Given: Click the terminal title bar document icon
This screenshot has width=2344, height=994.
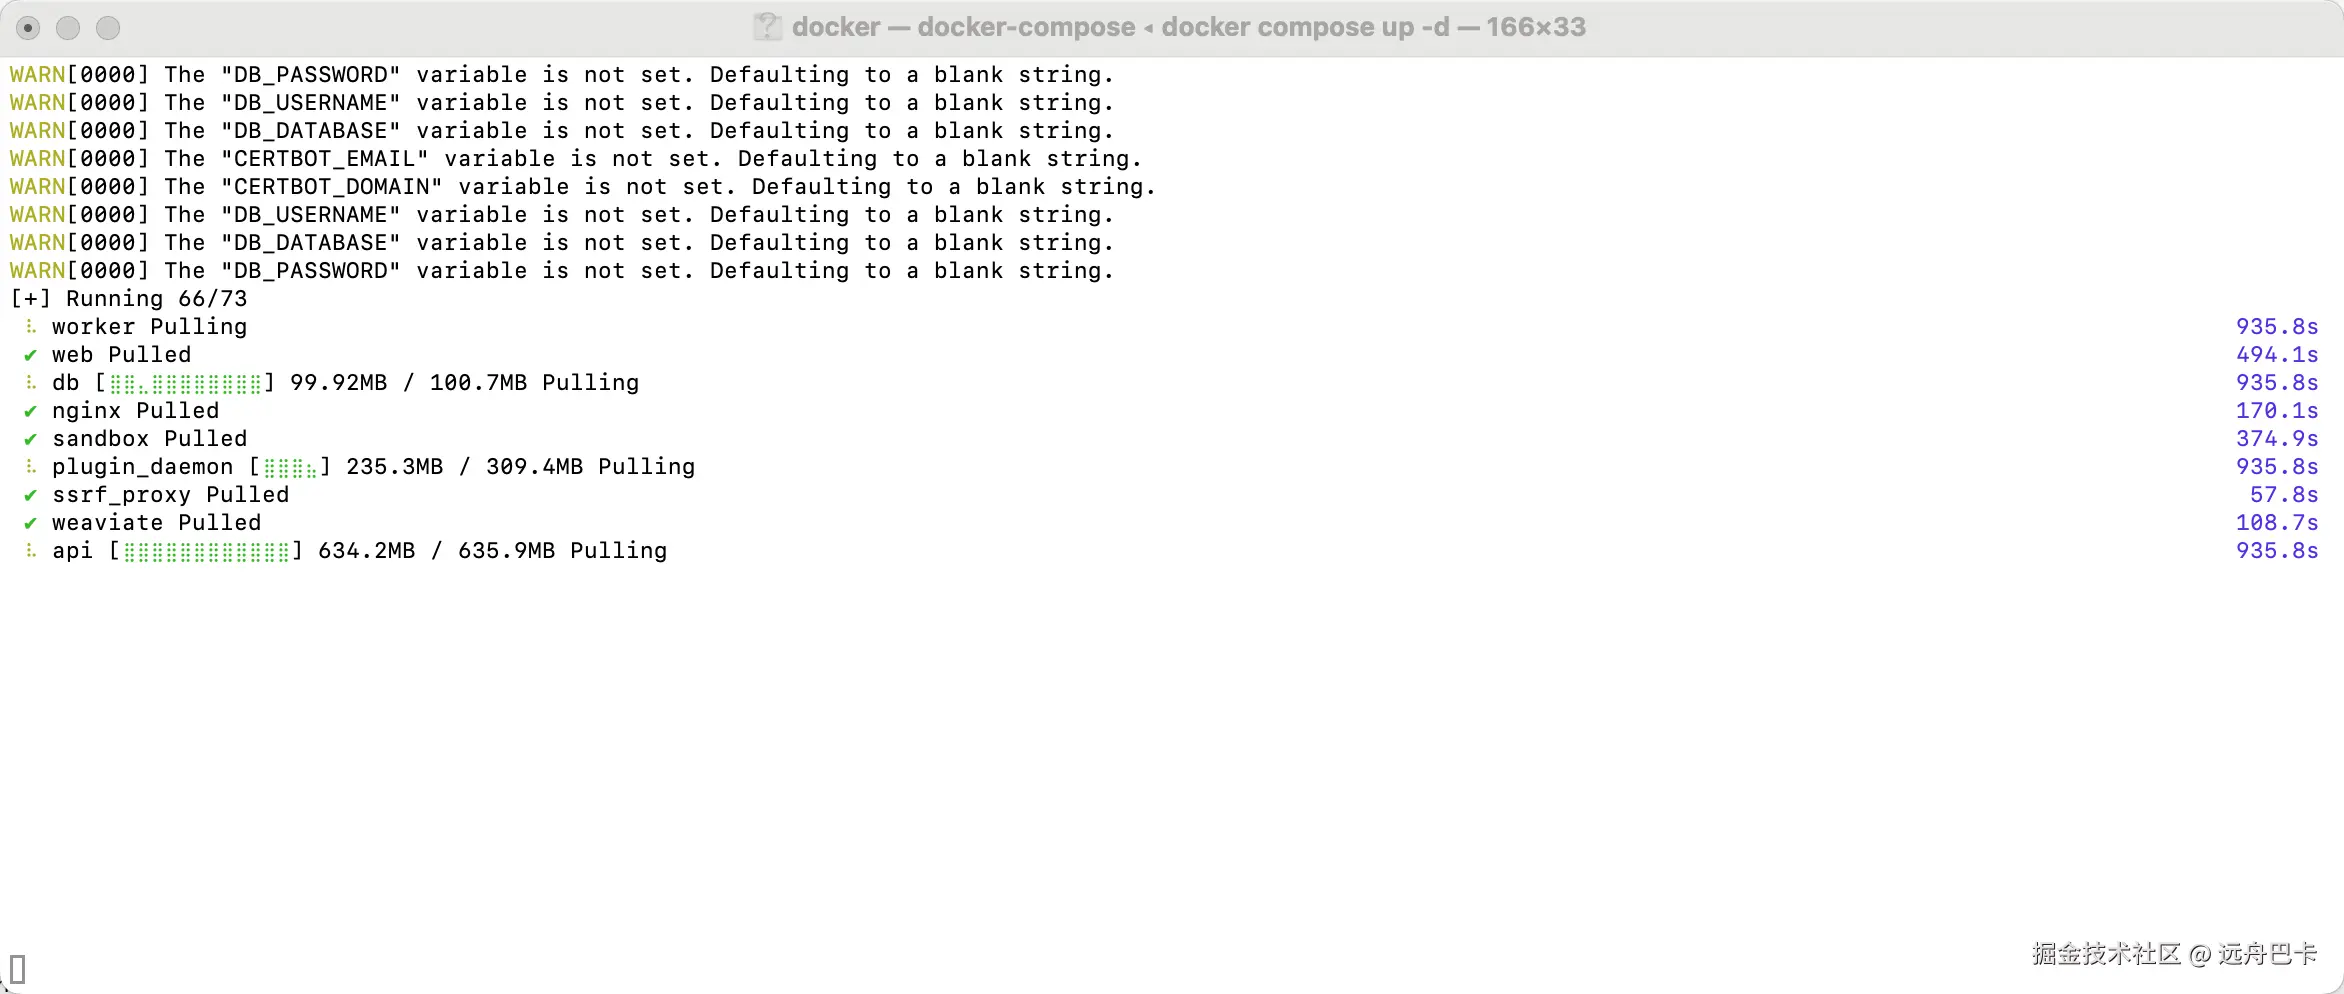Looking at the screenshot, I should (x=767, y=27).
